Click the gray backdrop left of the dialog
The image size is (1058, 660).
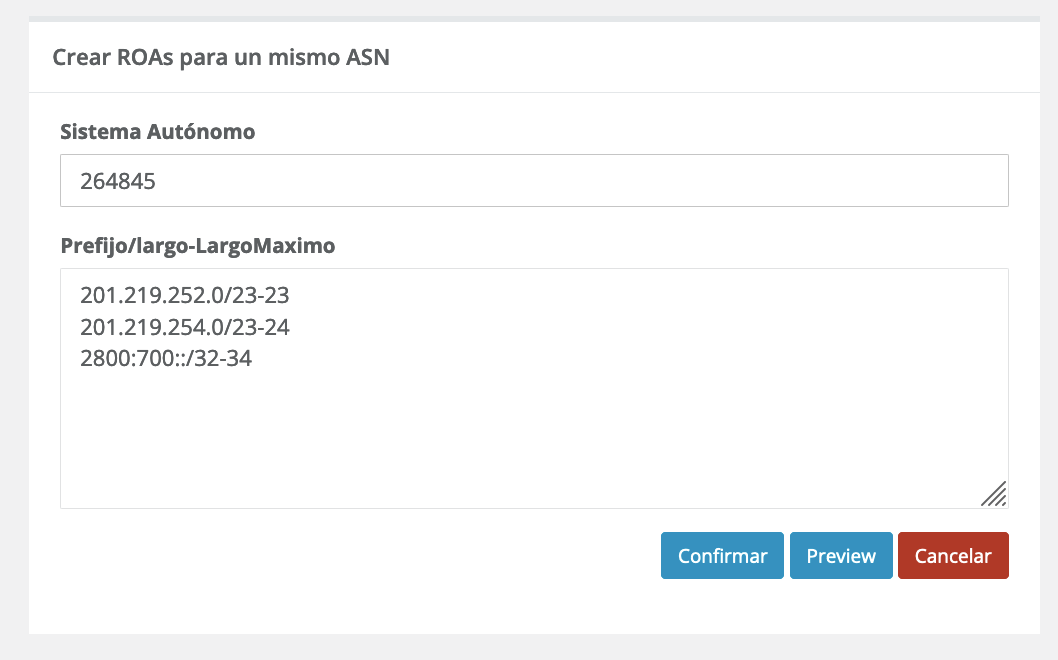[14, 330]
